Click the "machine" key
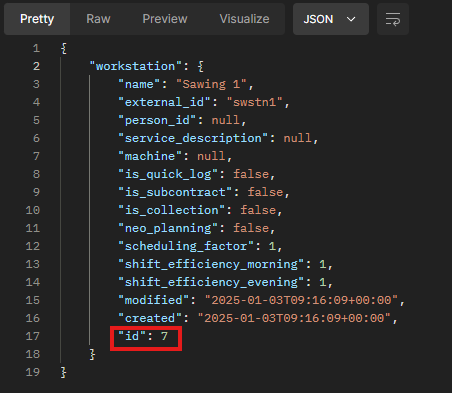Viewport: 452px width, 393px height. [150, 156]
